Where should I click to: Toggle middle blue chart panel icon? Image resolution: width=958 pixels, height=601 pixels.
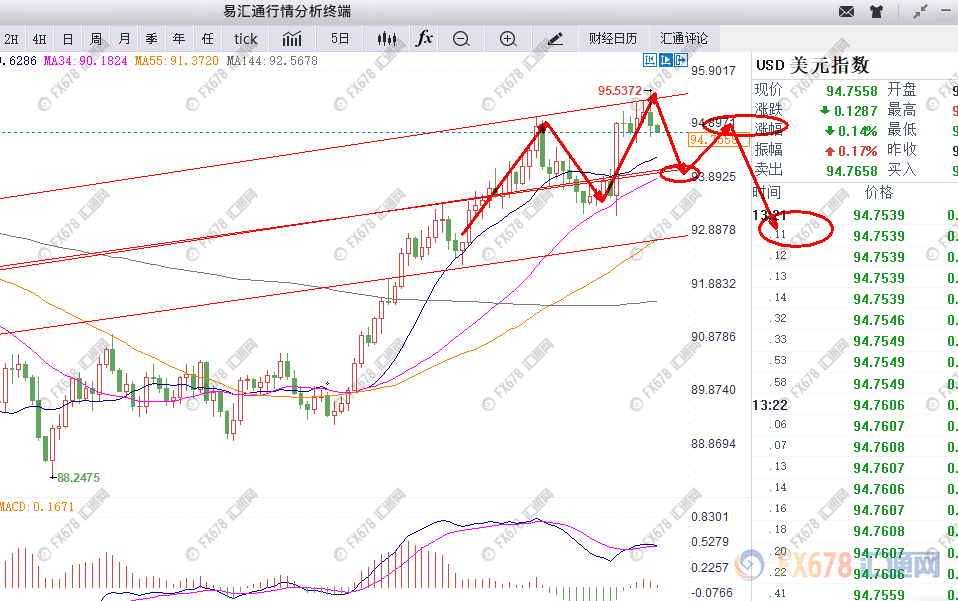[x=665, y=60]
